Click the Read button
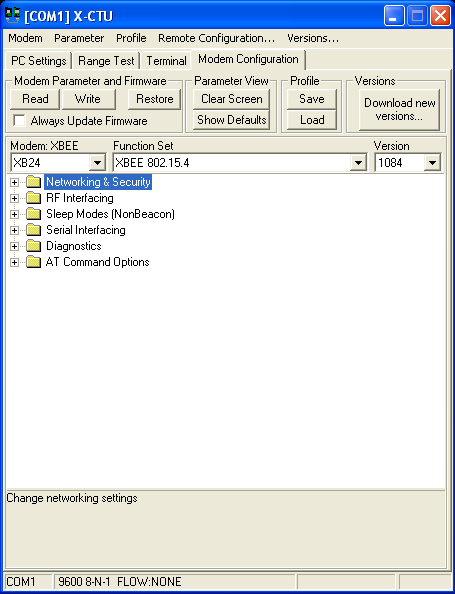 pos(35,99)
